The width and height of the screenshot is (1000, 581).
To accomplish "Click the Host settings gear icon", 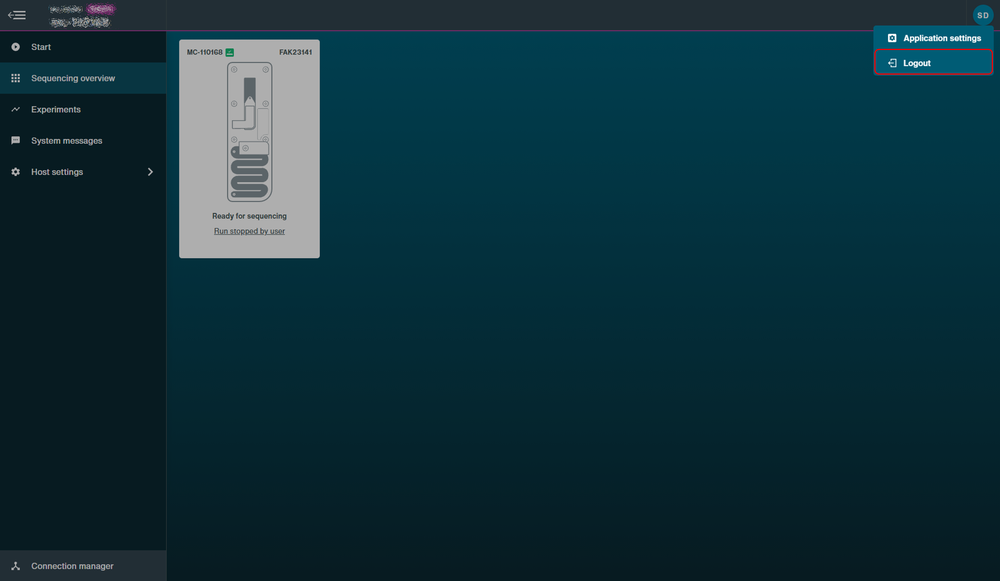I will click(15, 172).
